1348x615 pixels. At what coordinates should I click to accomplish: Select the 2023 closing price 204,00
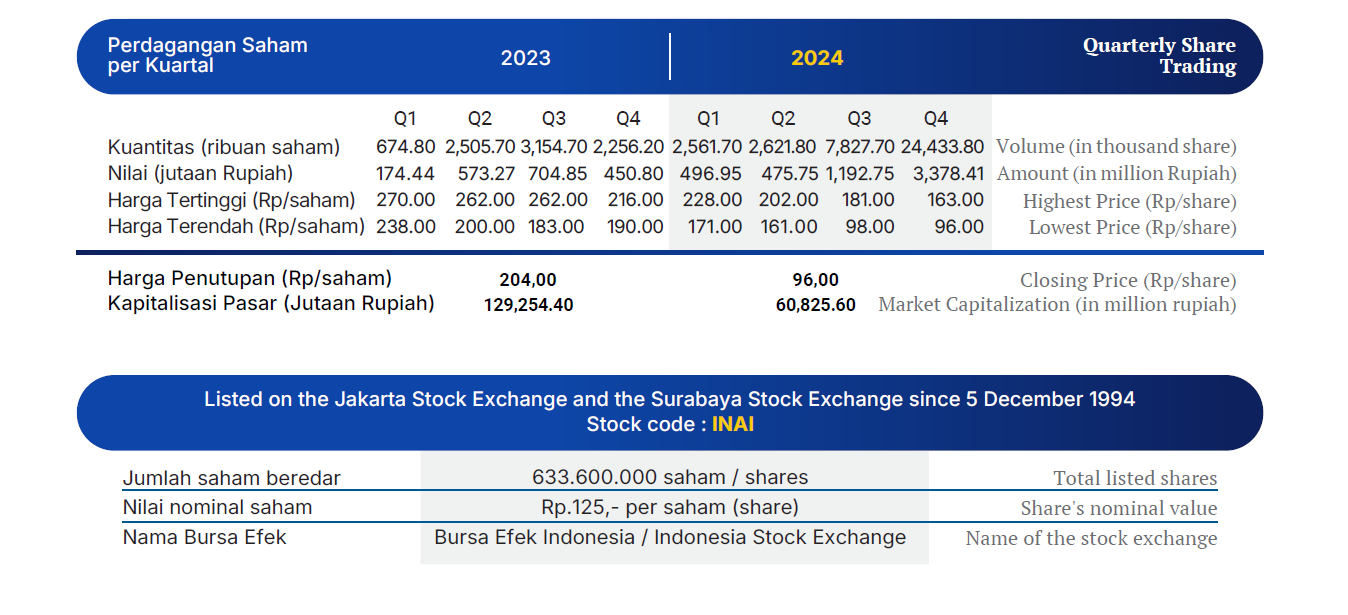tap(528, 280)
